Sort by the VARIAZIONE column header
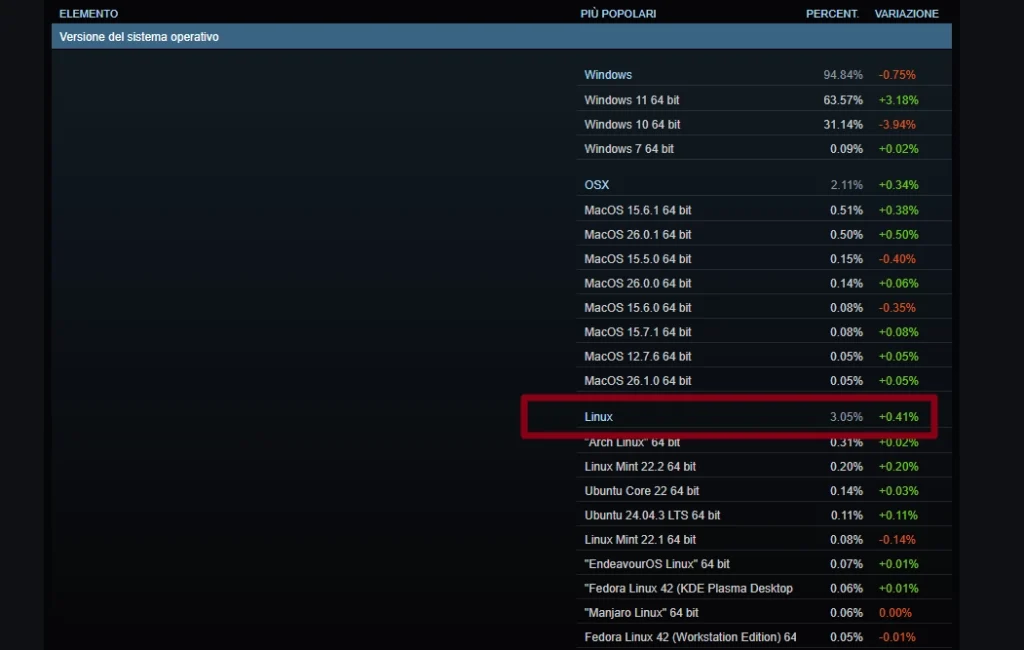Image resolution: width=1024 pixels, height=650 pixels. click(907, 13)
